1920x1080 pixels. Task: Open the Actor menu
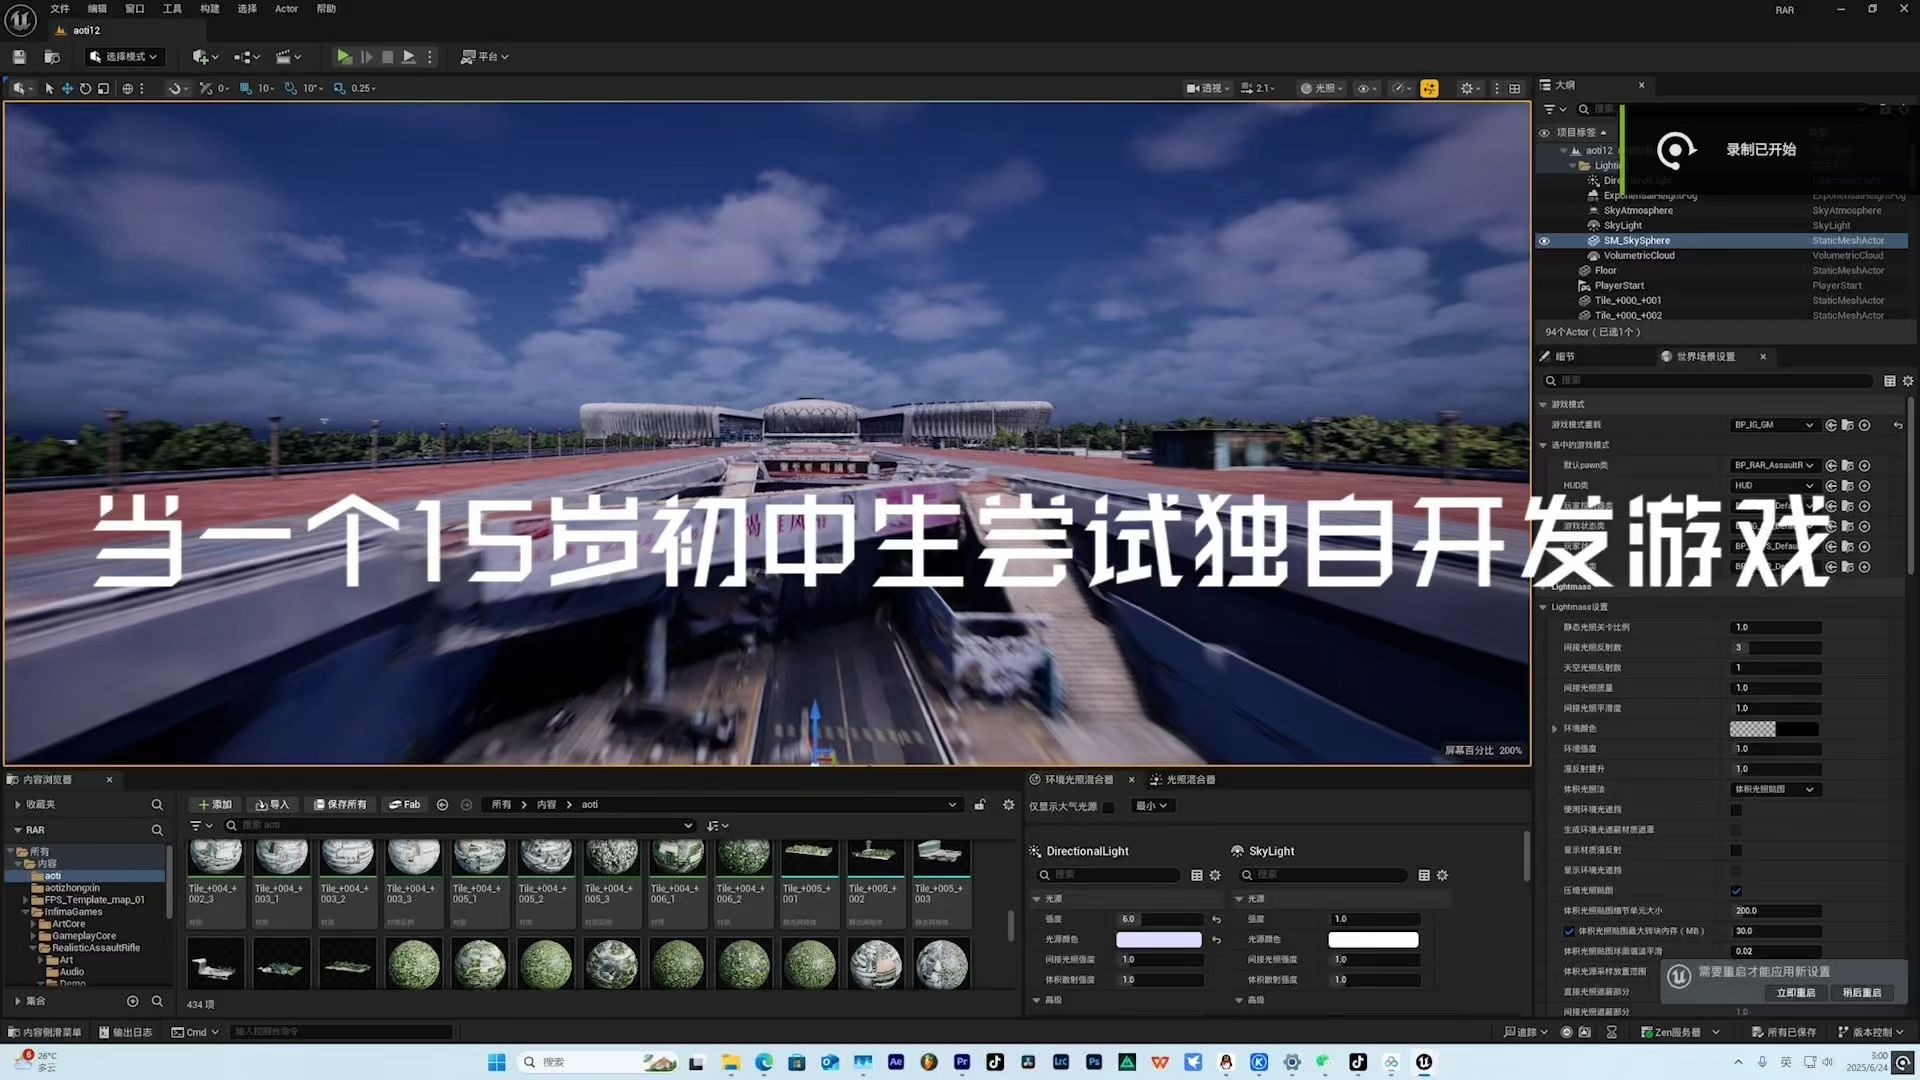[x=286, y=9]
